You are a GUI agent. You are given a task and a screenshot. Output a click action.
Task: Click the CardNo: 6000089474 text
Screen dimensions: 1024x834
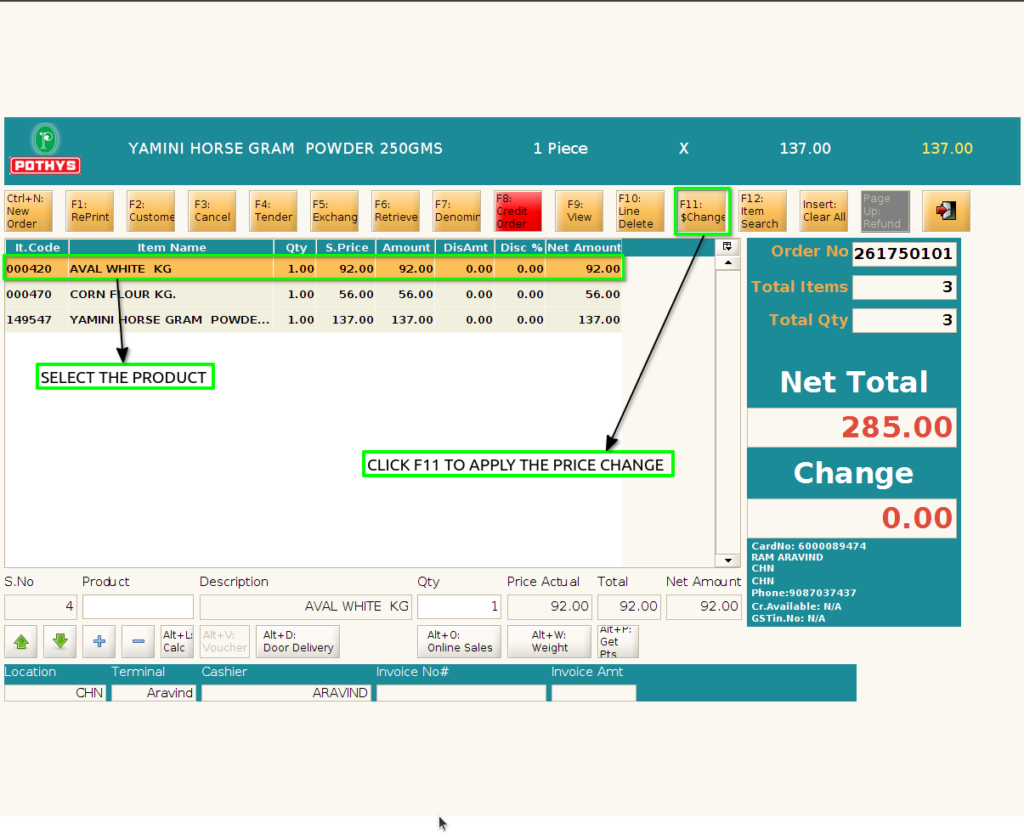(x=808, y=546)
